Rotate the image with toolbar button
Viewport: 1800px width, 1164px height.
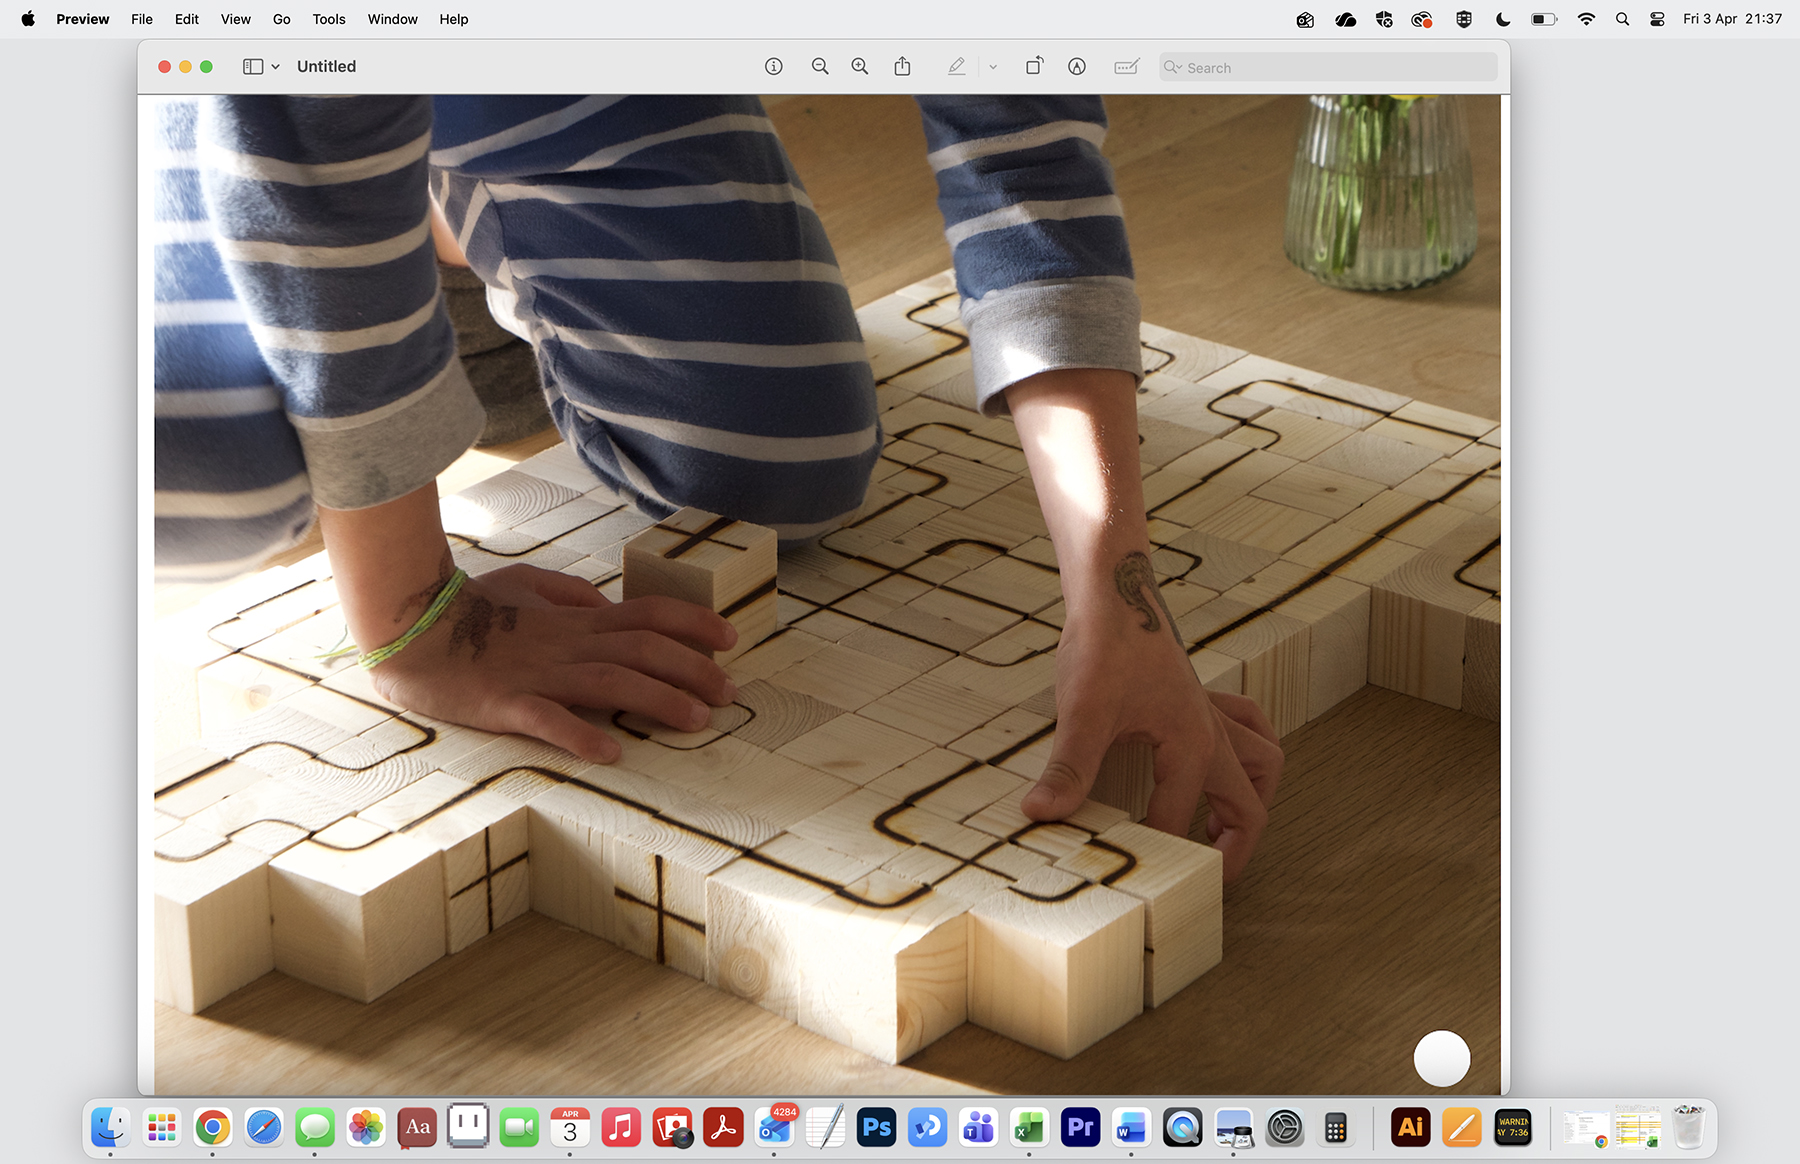click(1034, 67)
